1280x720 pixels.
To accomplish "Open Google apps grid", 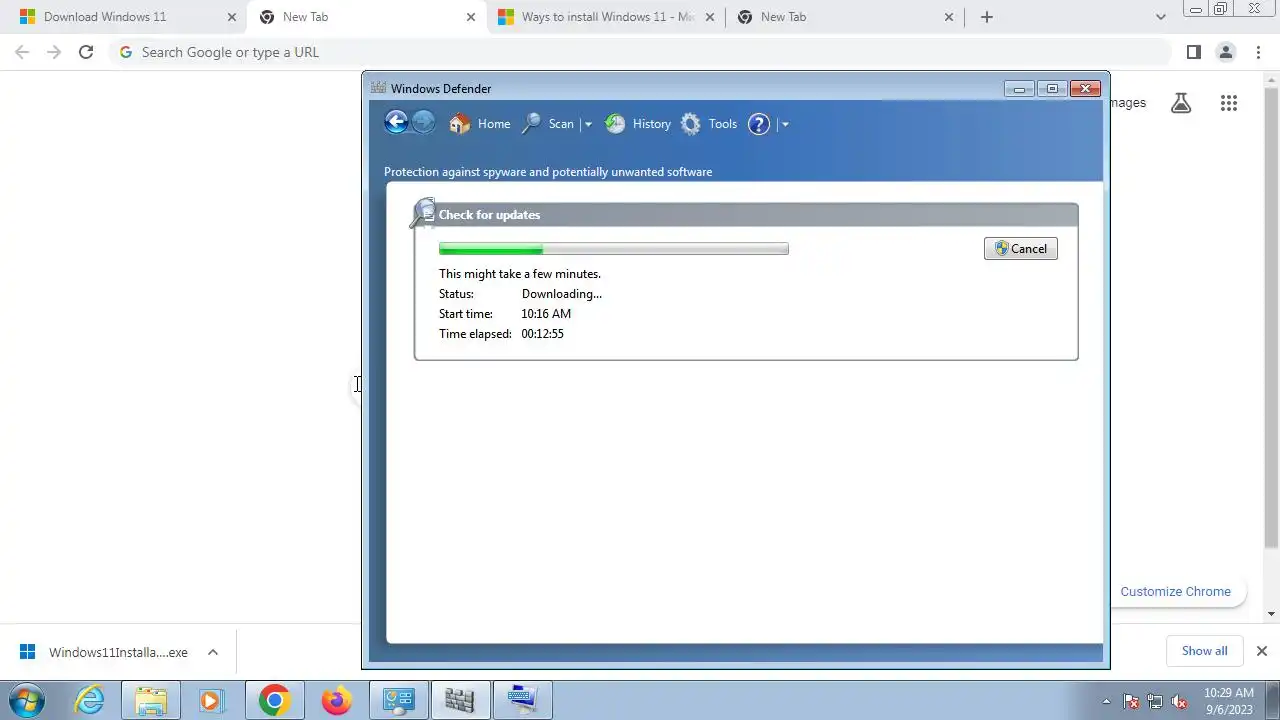I will 1229,103.
